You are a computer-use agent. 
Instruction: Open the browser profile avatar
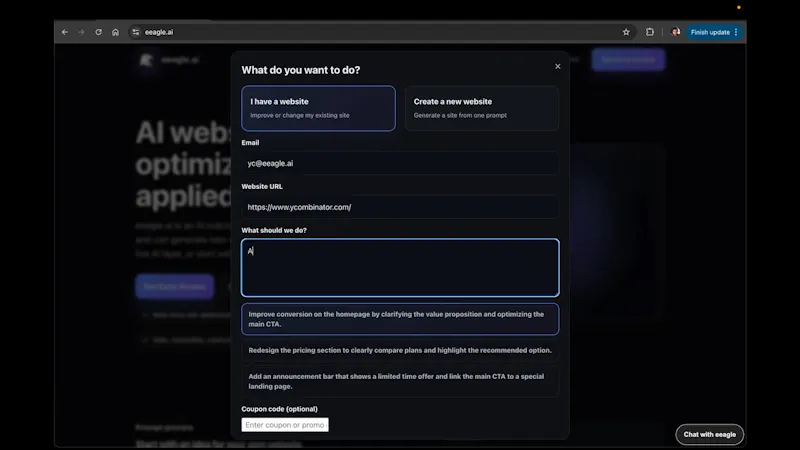pyautogui.click(x=676, y=32)
